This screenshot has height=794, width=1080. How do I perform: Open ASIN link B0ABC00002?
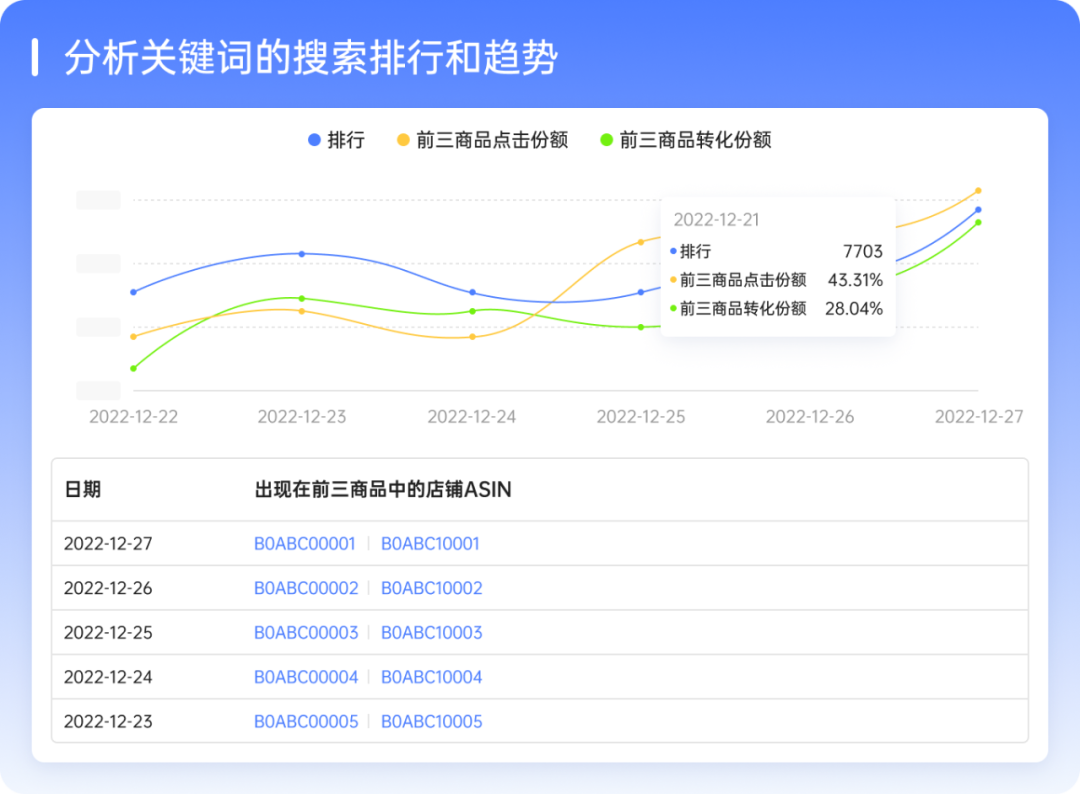(306, 588)
